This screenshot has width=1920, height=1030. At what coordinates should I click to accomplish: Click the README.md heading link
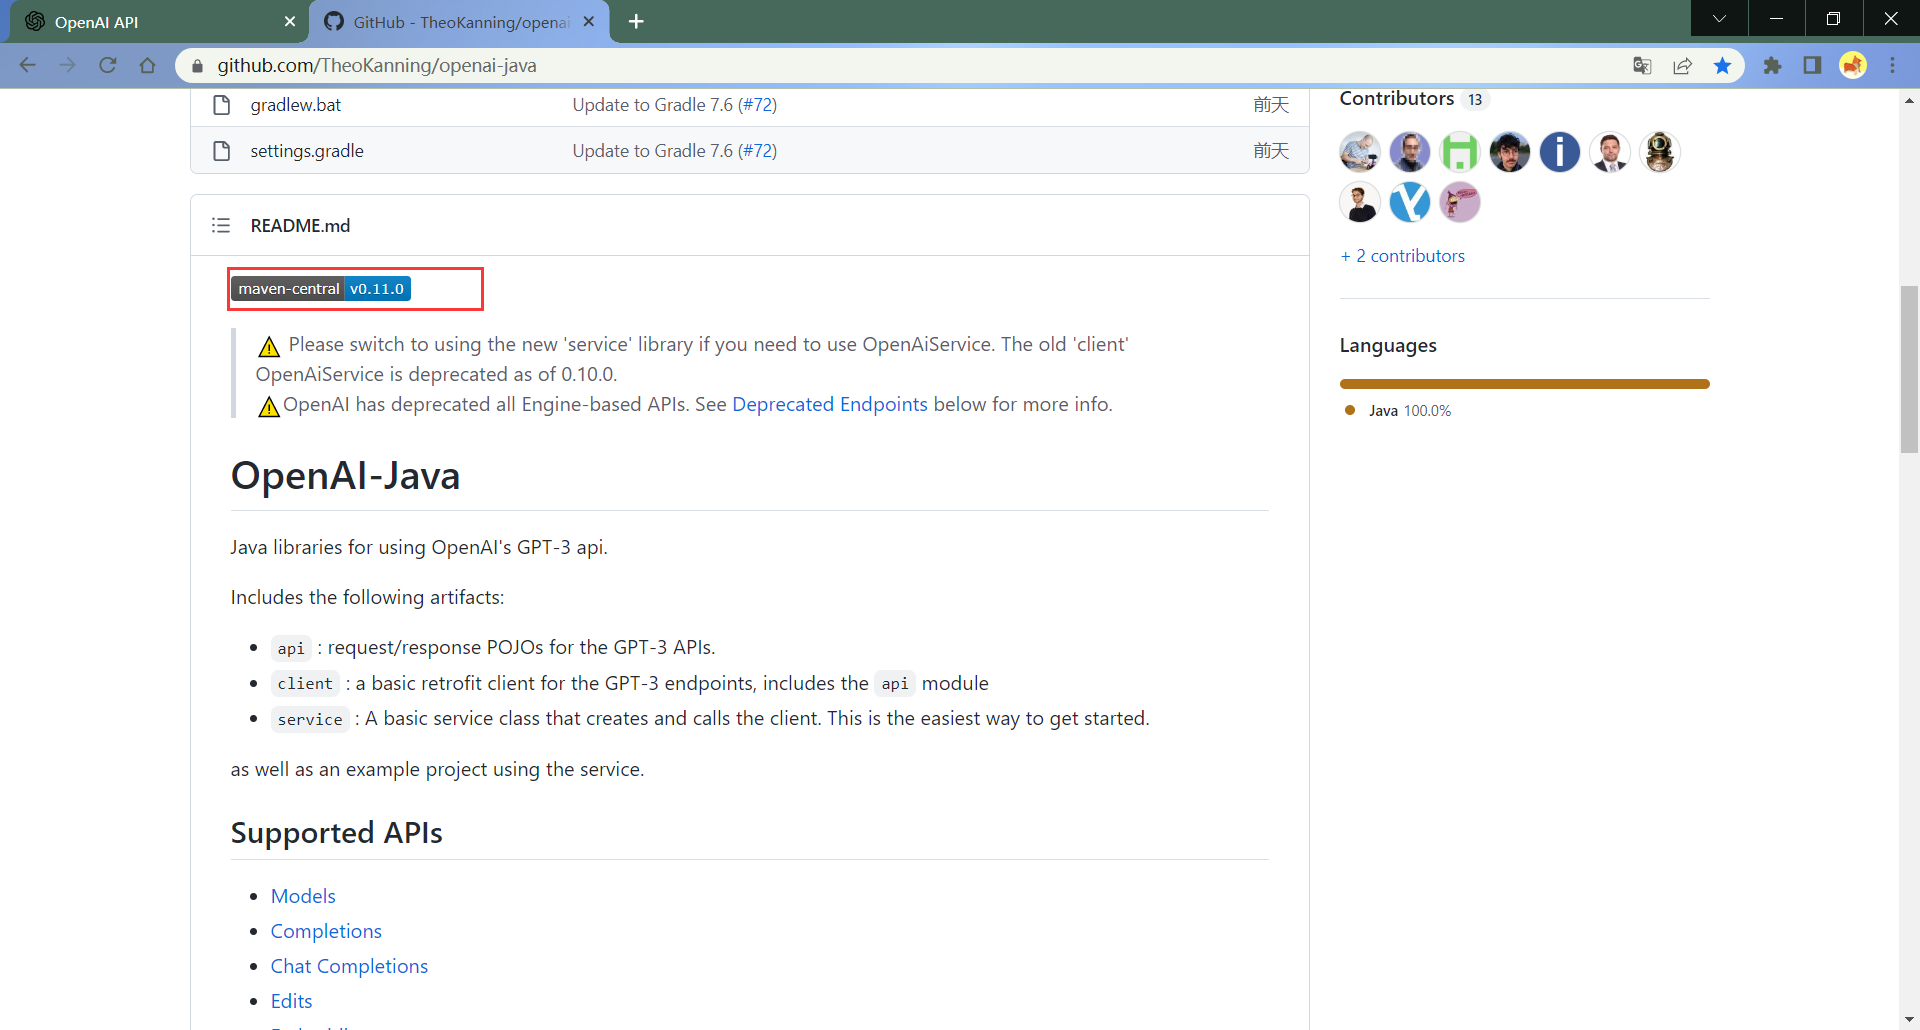pyautogui.click(x=300, y=225)
